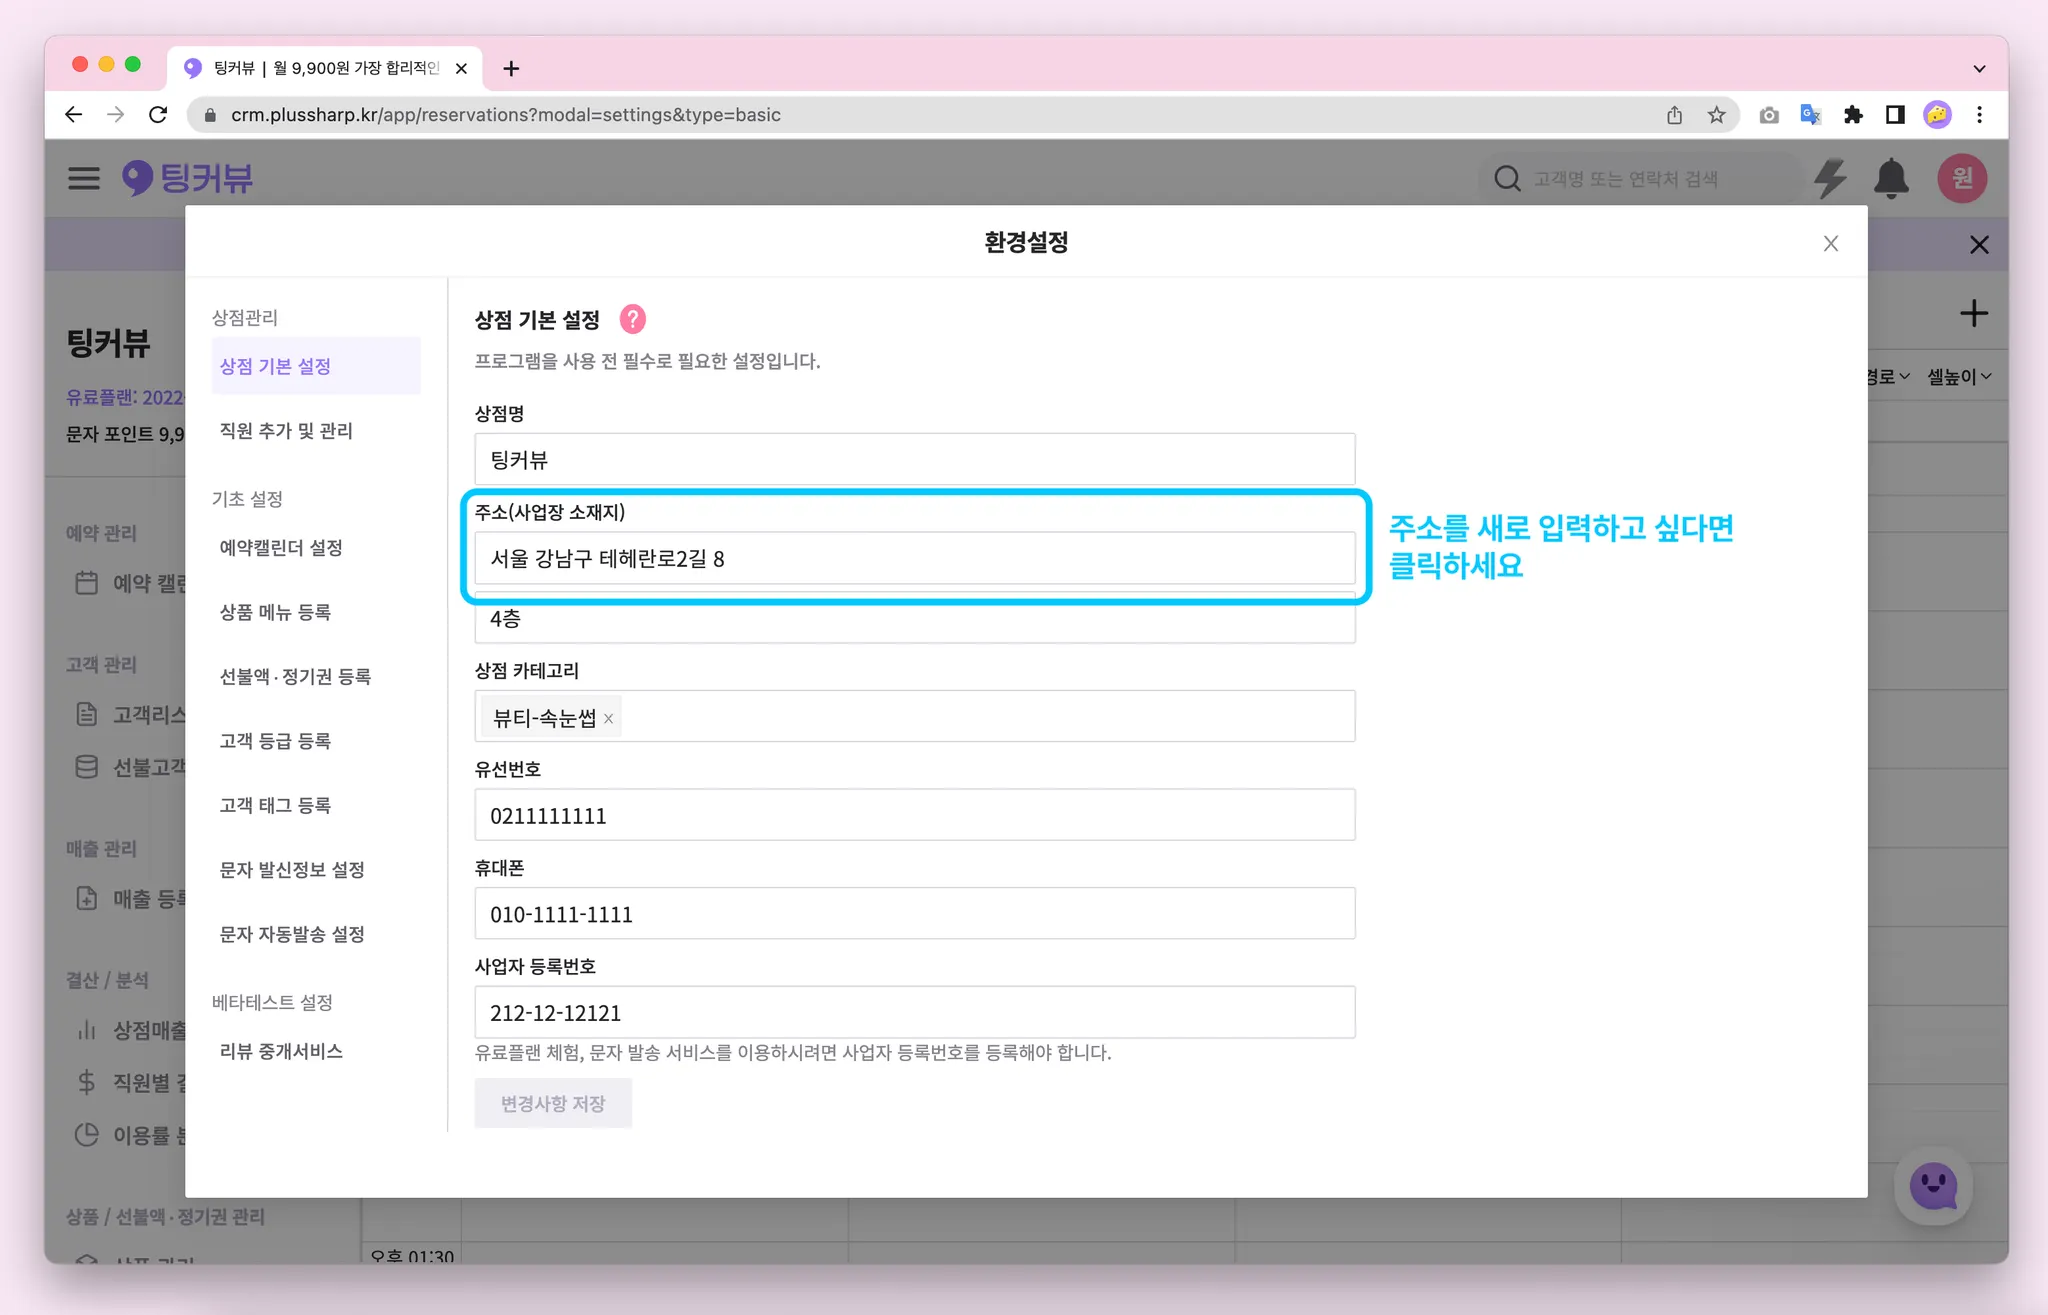Screen dimensions: 2048x1315
Task: Click the 주소(사업장 소재지) address field
Action: coord(914,559)
